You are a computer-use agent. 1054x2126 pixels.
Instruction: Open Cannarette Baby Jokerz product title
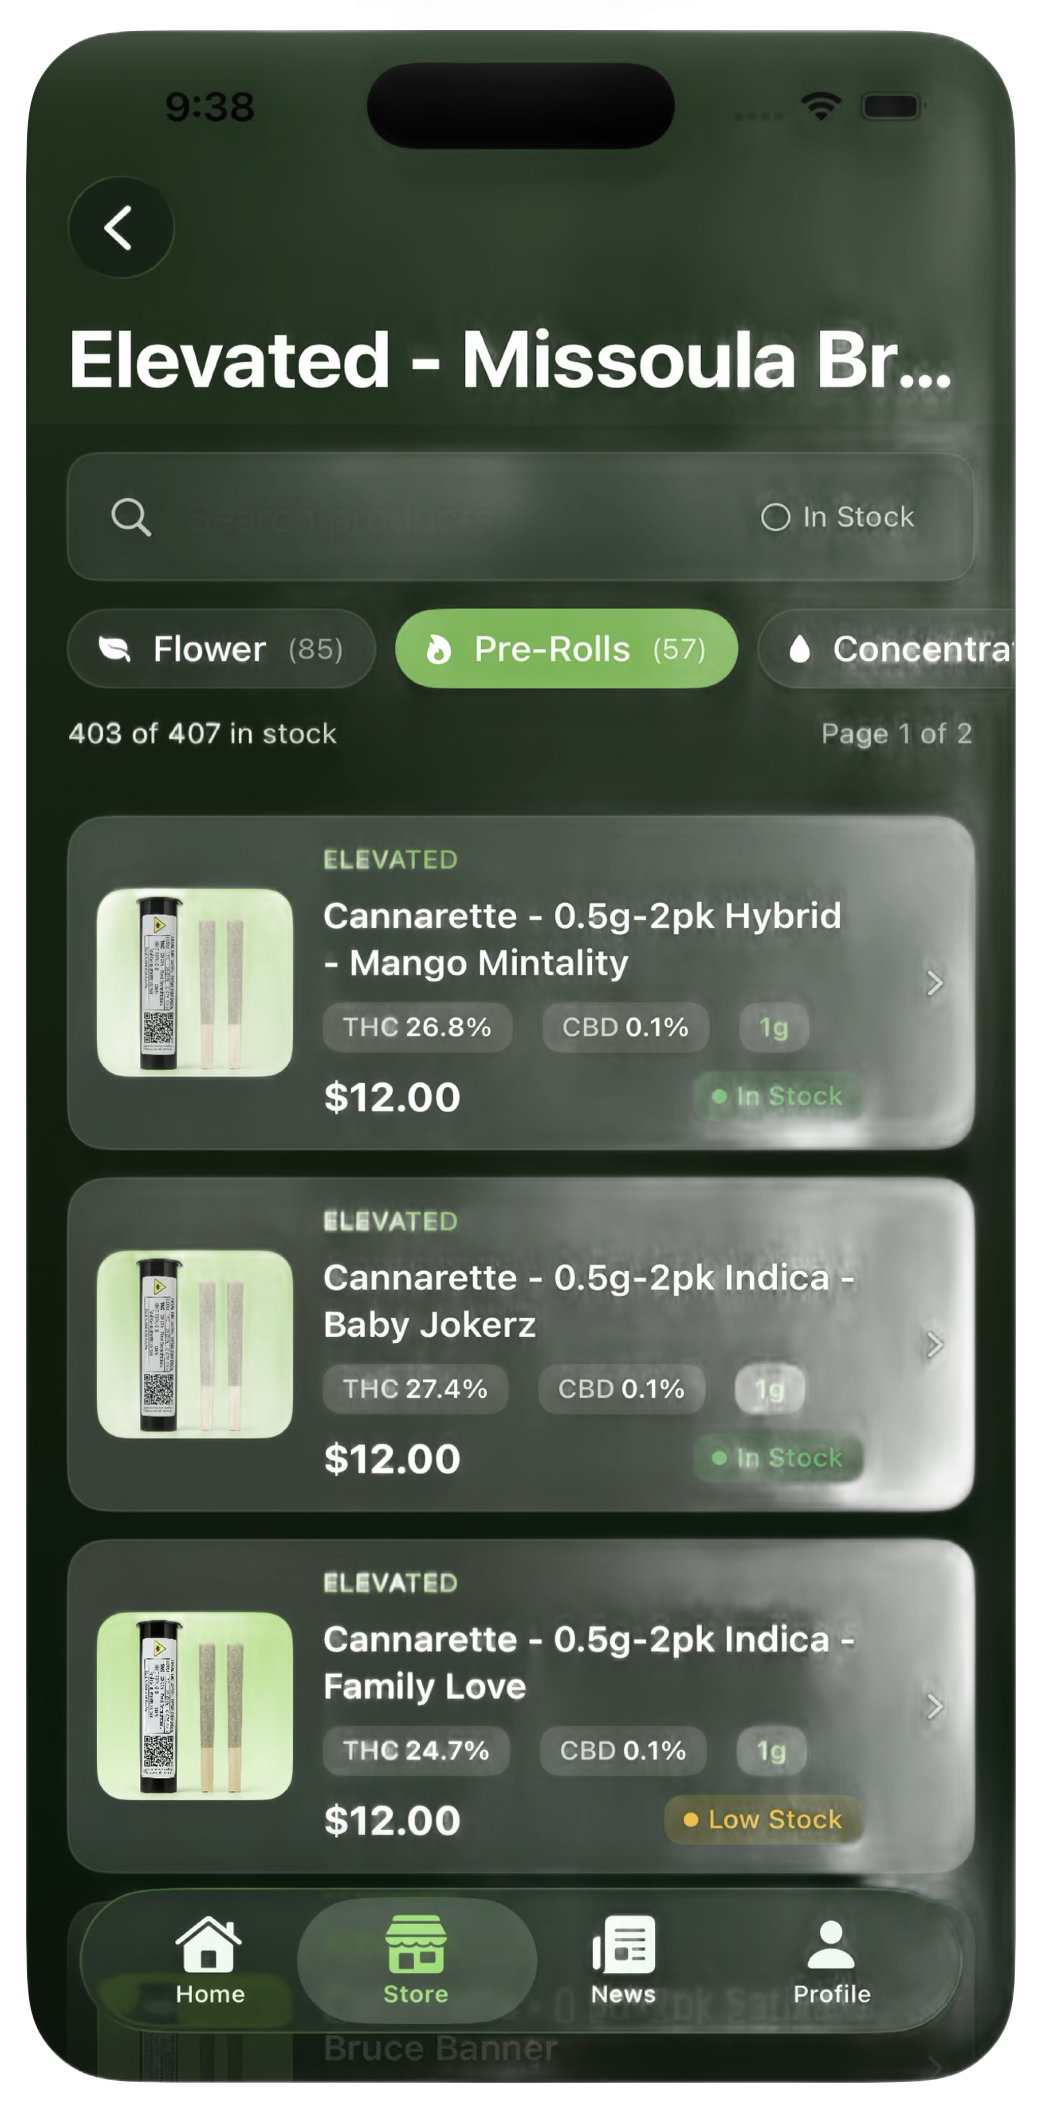point(588,1301)
